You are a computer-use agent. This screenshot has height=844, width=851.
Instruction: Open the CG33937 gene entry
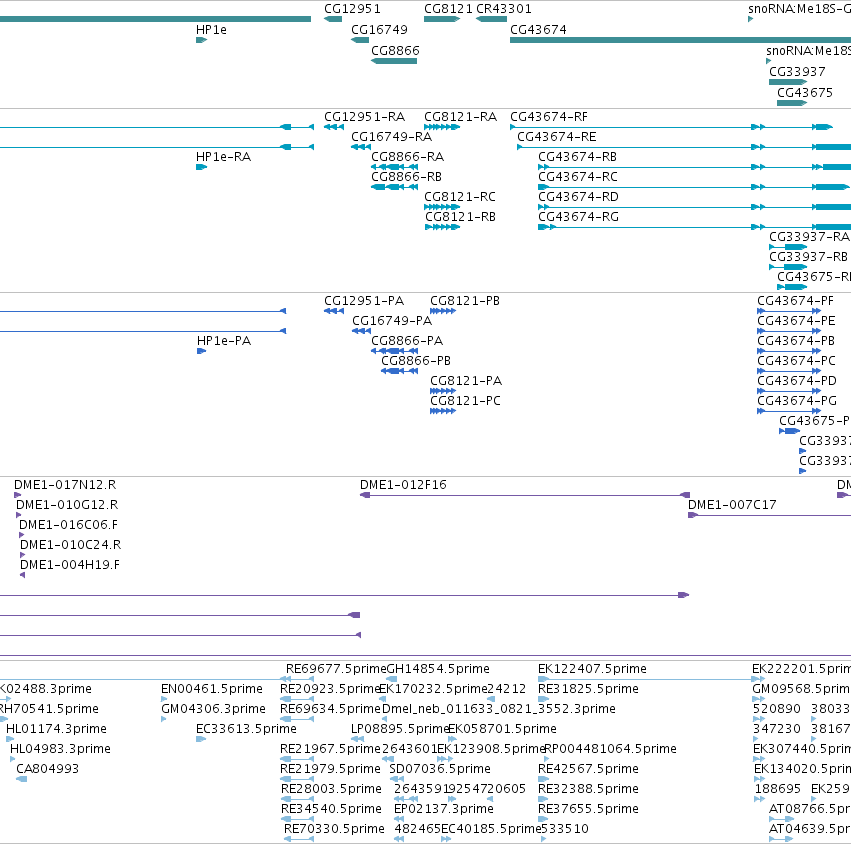click(788, 82)
